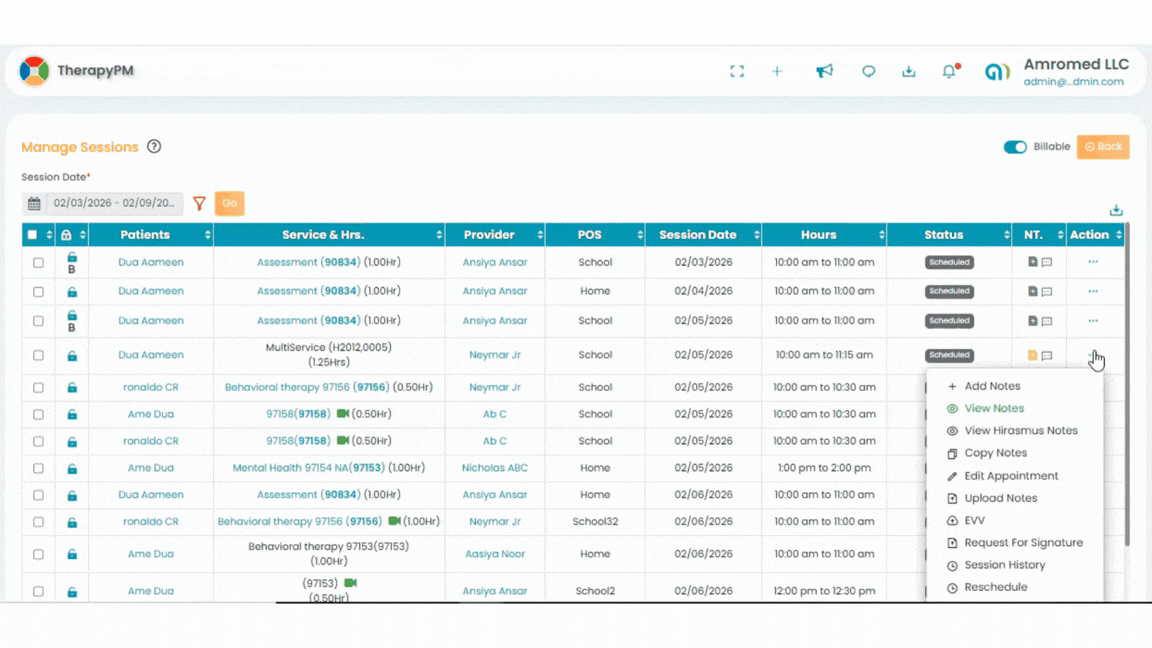The height and width of the screenshot is (648, 1152).
Task: Check the ronaldo CR Behavioral therapy 0.50Hr row
Action: pyautogui.click(x=38, y=388)
